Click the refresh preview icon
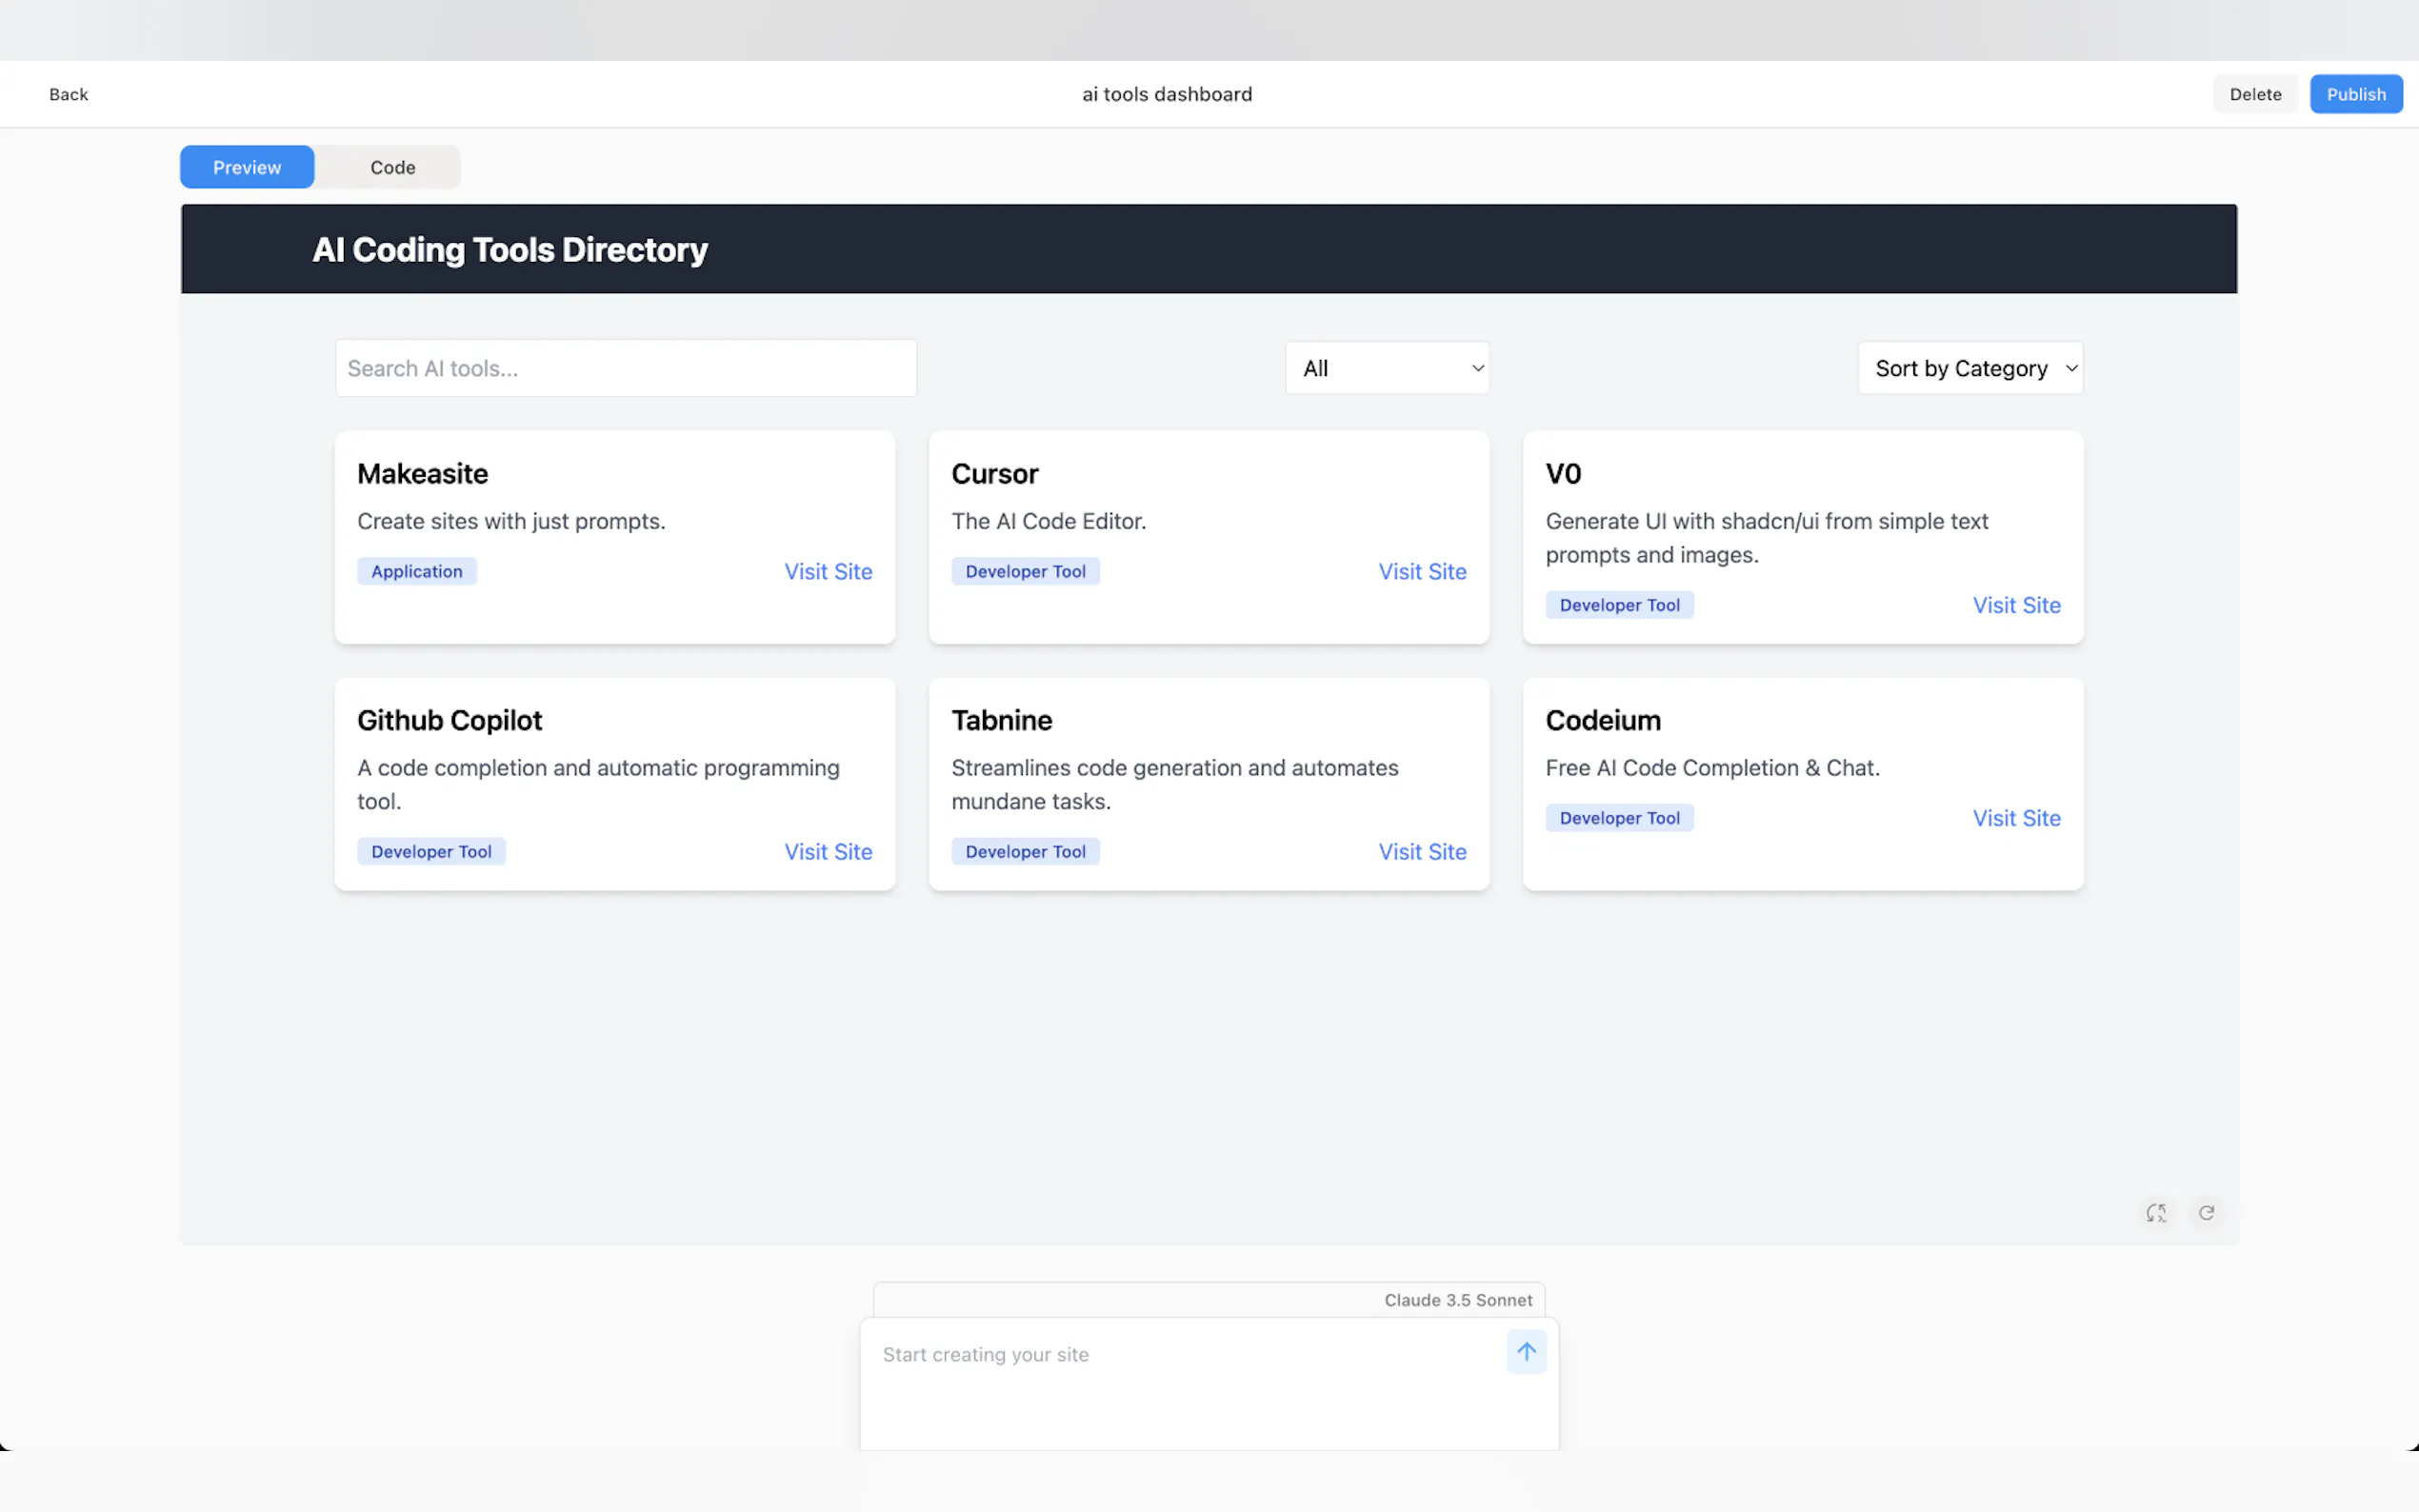The width and height of the screenshot is (2419, 1512). 2206,1213
